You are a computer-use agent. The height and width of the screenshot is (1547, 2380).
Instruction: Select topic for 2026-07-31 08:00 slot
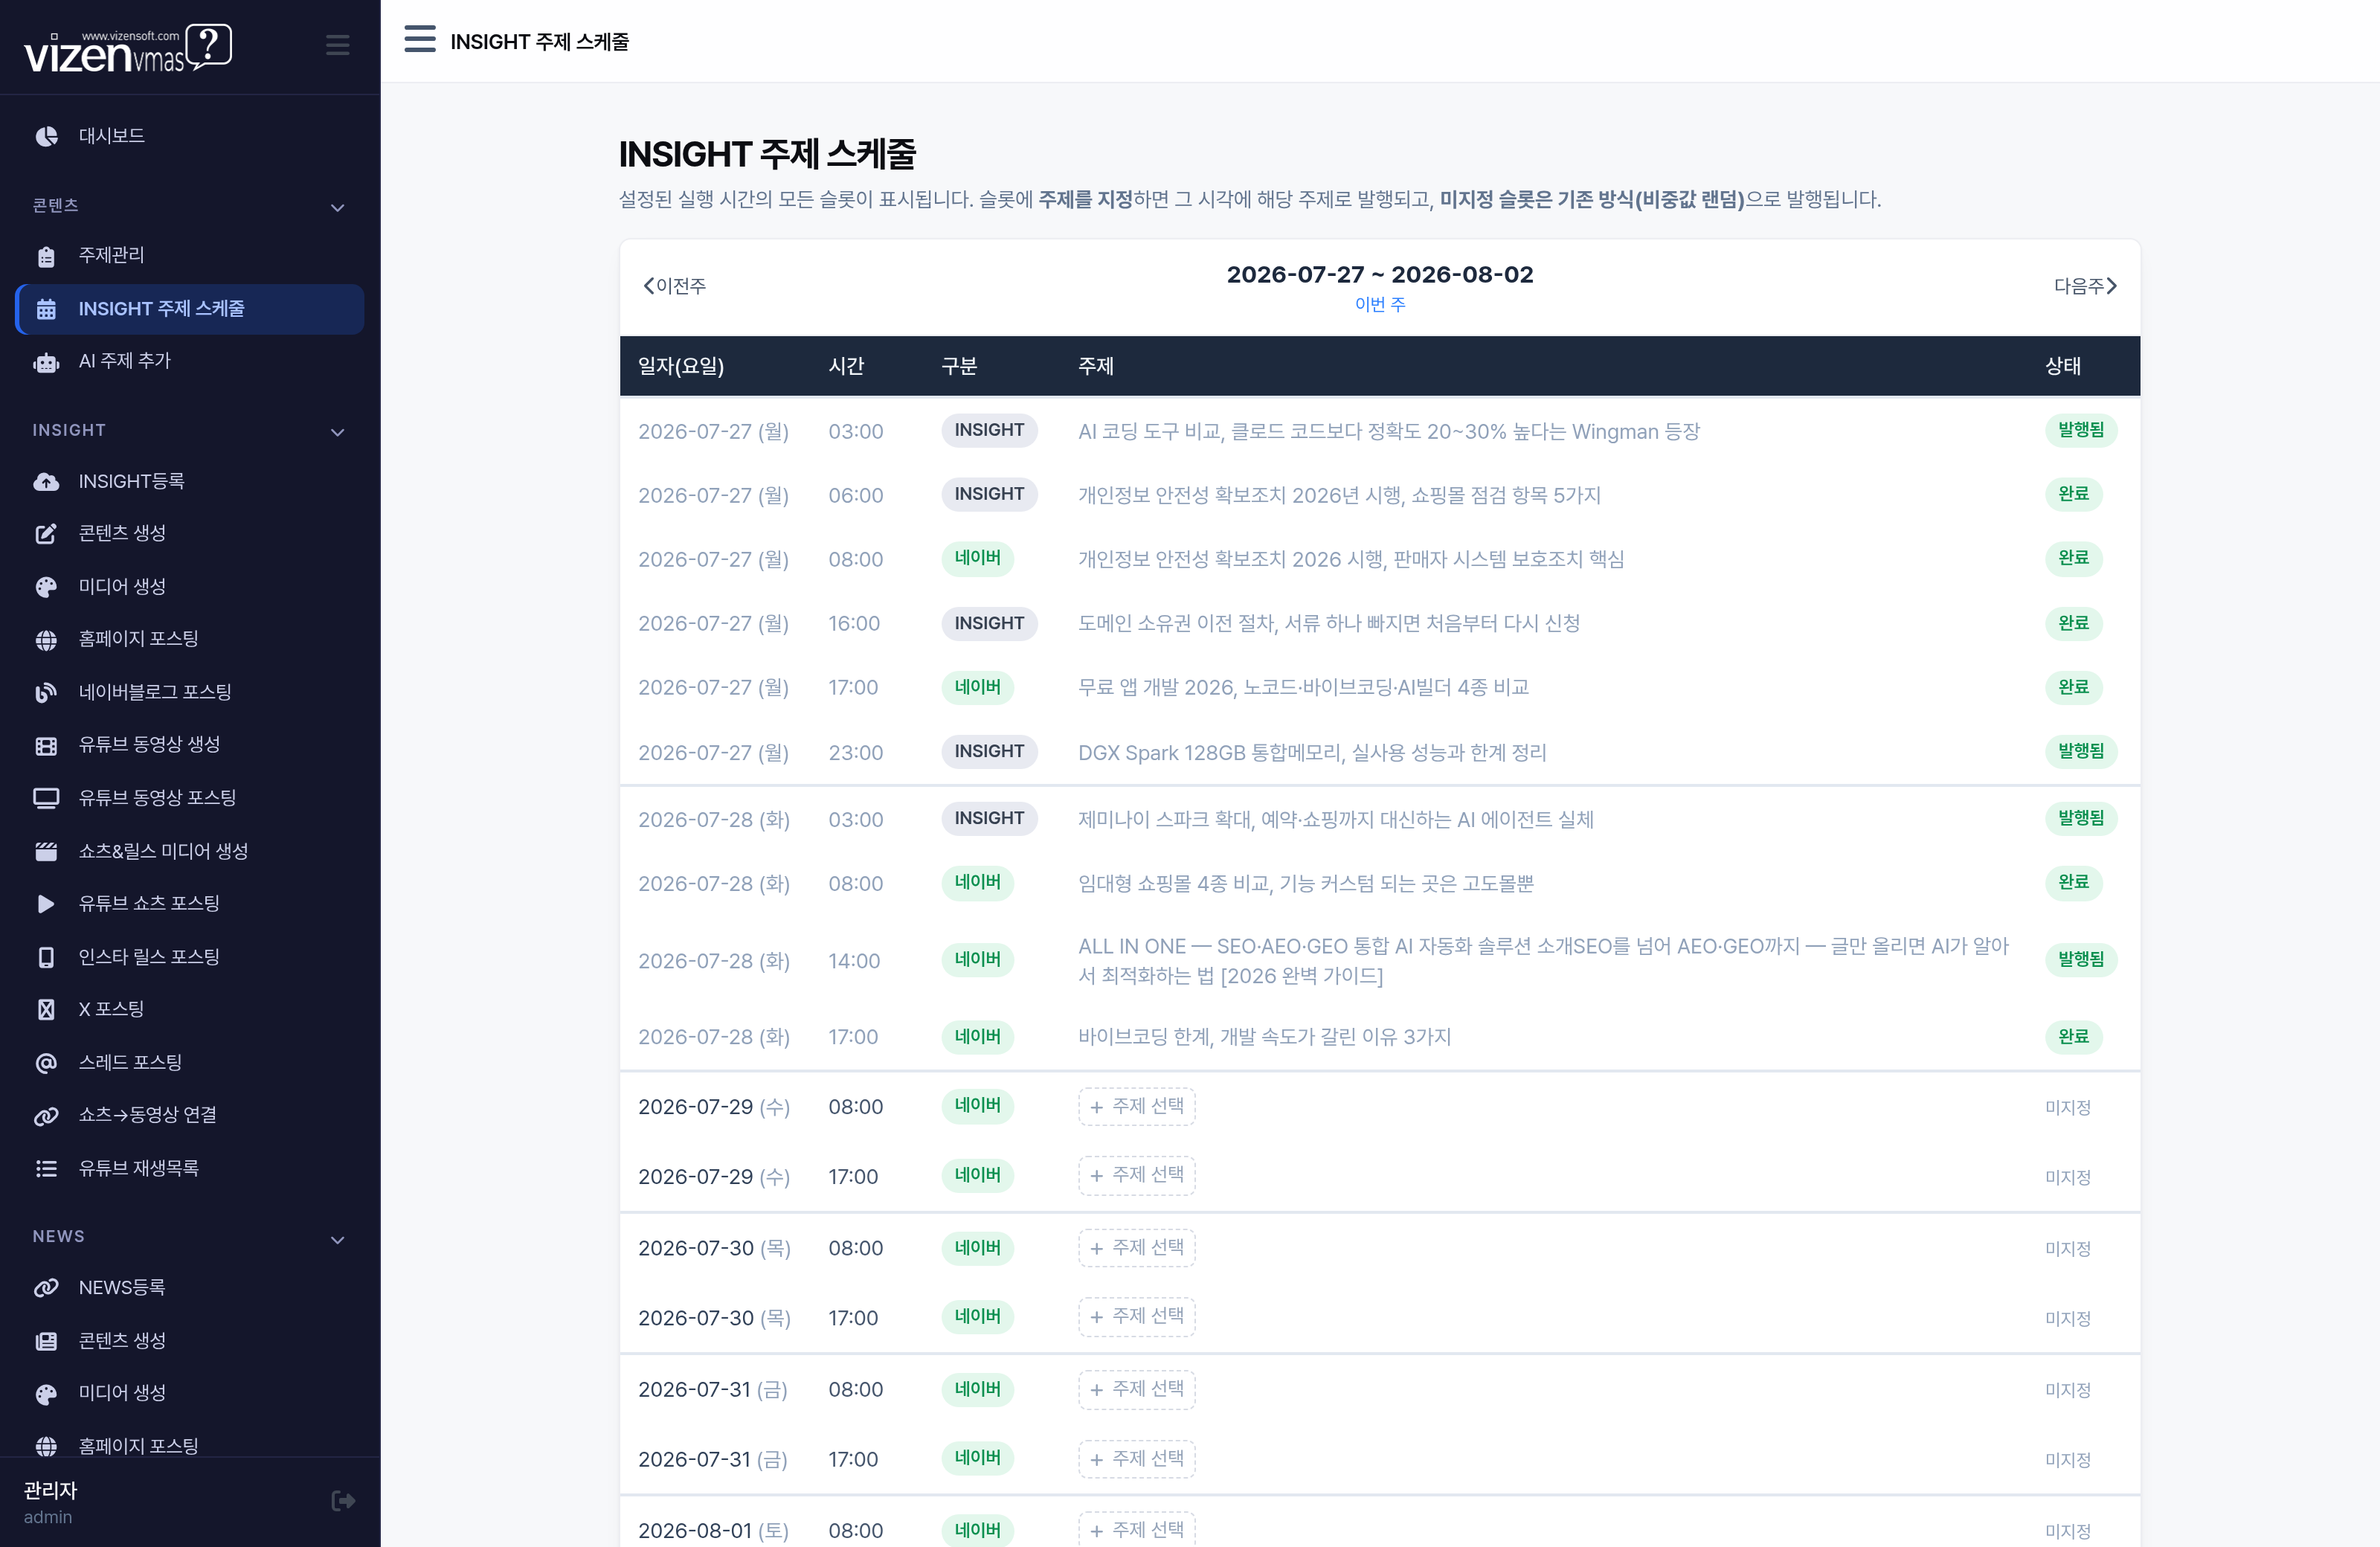[1137, 1389]
